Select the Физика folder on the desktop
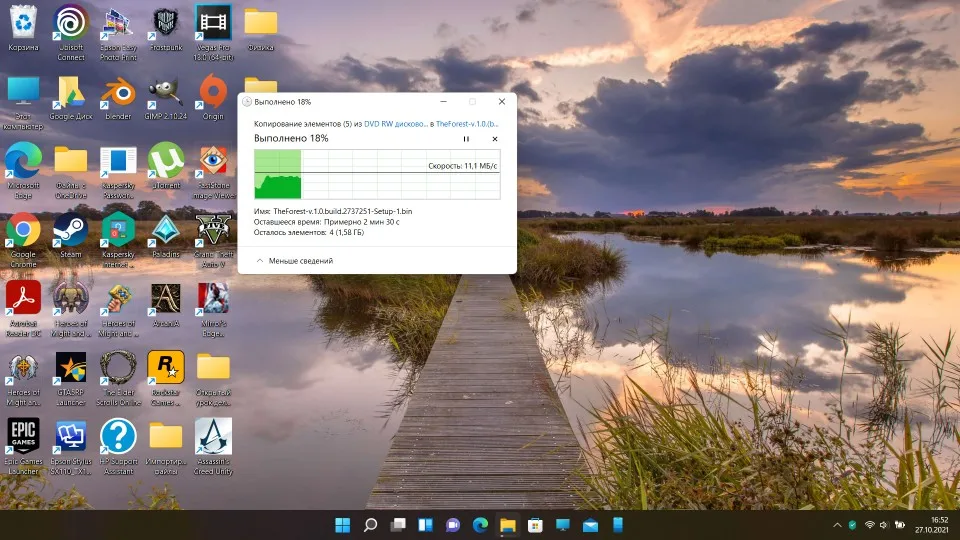This screenshot has height=540, width=960. pyautogui.click(x=261, y=28)
